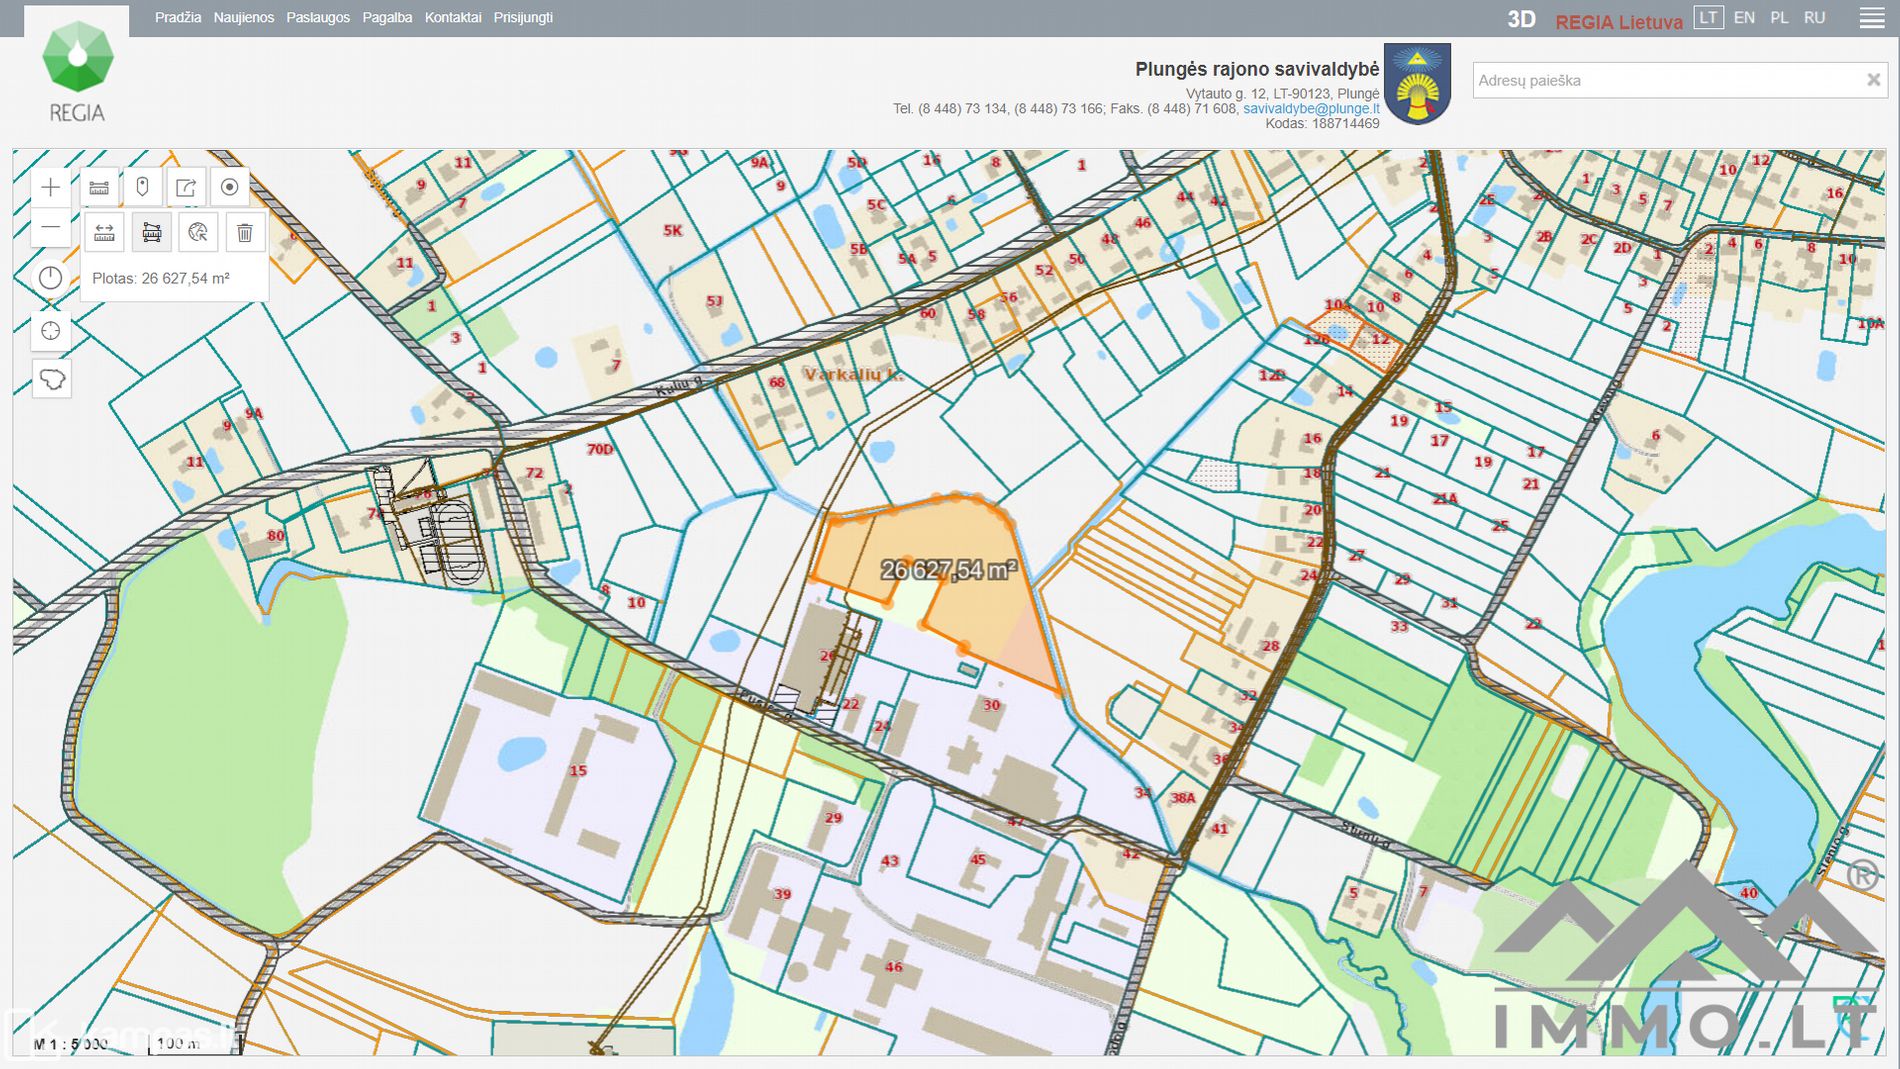Switch language to EN
The width and height of the screenshot is (1900, 1069).
1744,18
